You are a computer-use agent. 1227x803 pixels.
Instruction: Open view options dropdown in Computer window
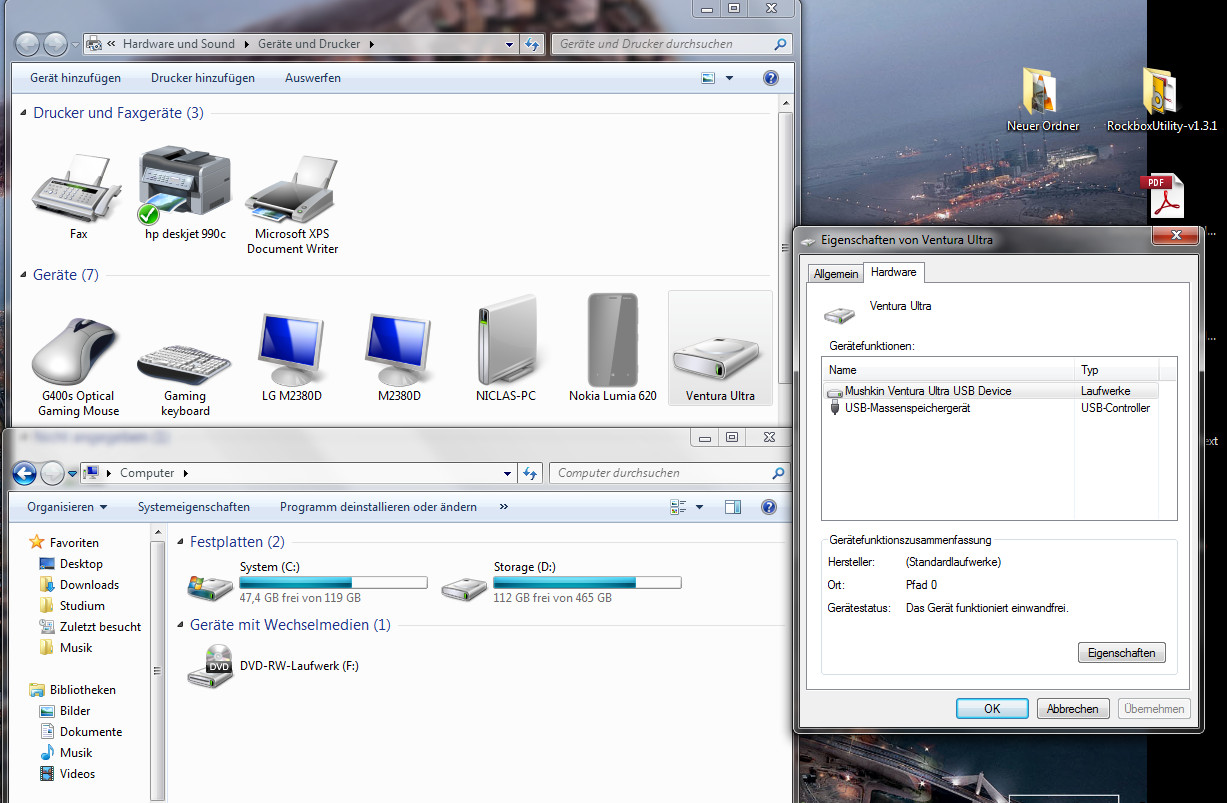pos(699,507)
